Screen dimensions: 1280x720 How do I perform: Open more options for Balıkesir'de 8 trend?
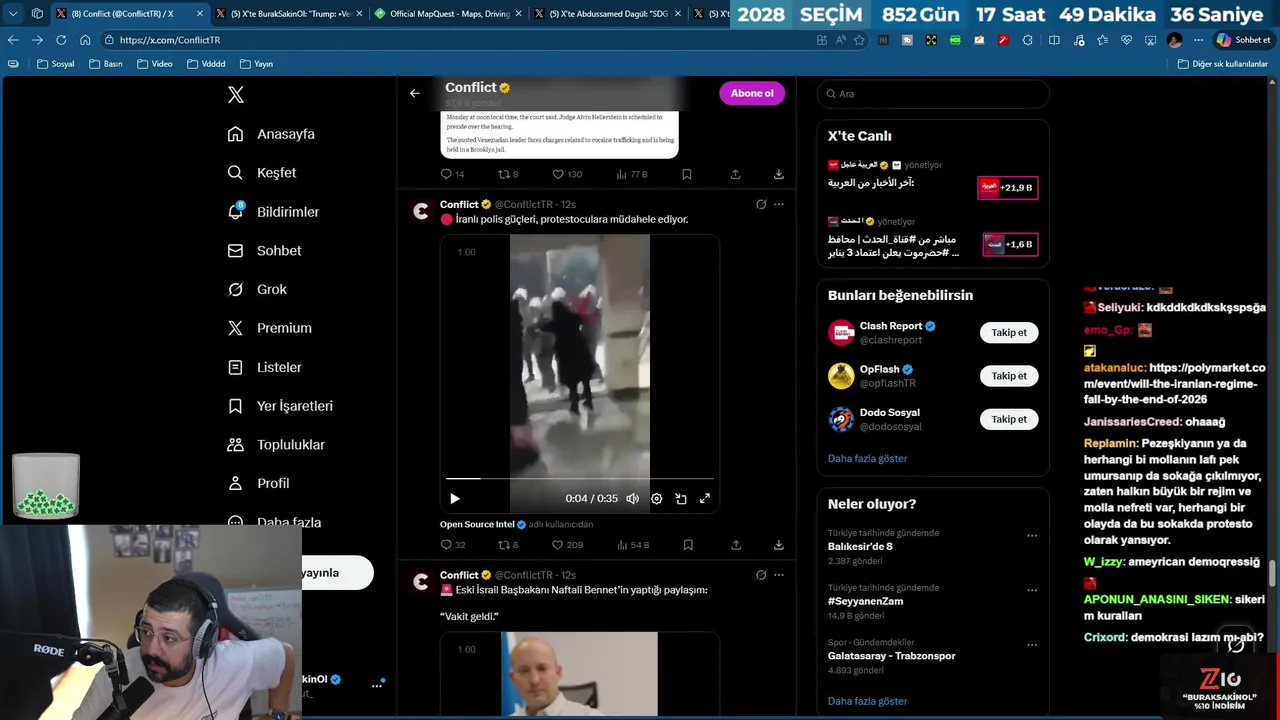(1032, 536)
